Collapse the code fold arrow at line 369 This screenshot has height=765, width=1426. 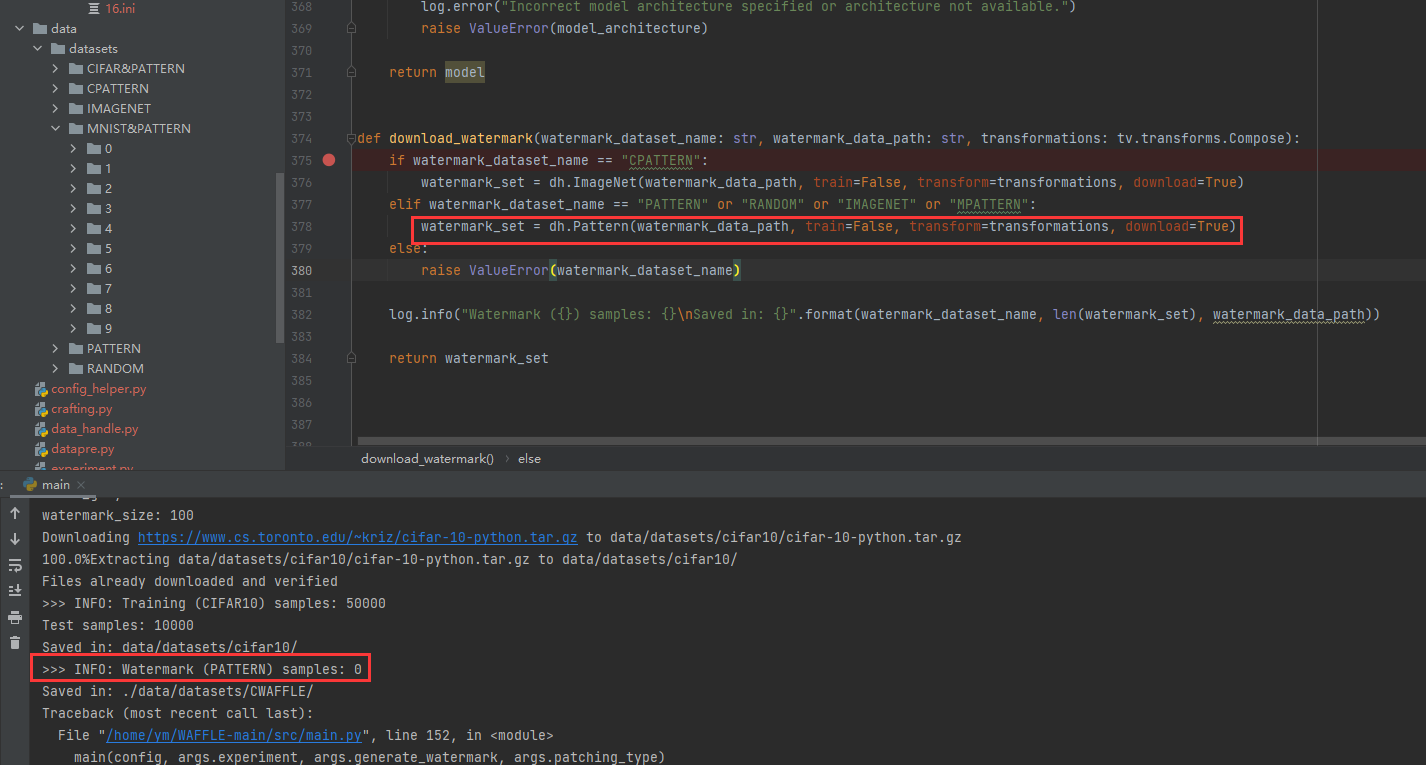350,27
